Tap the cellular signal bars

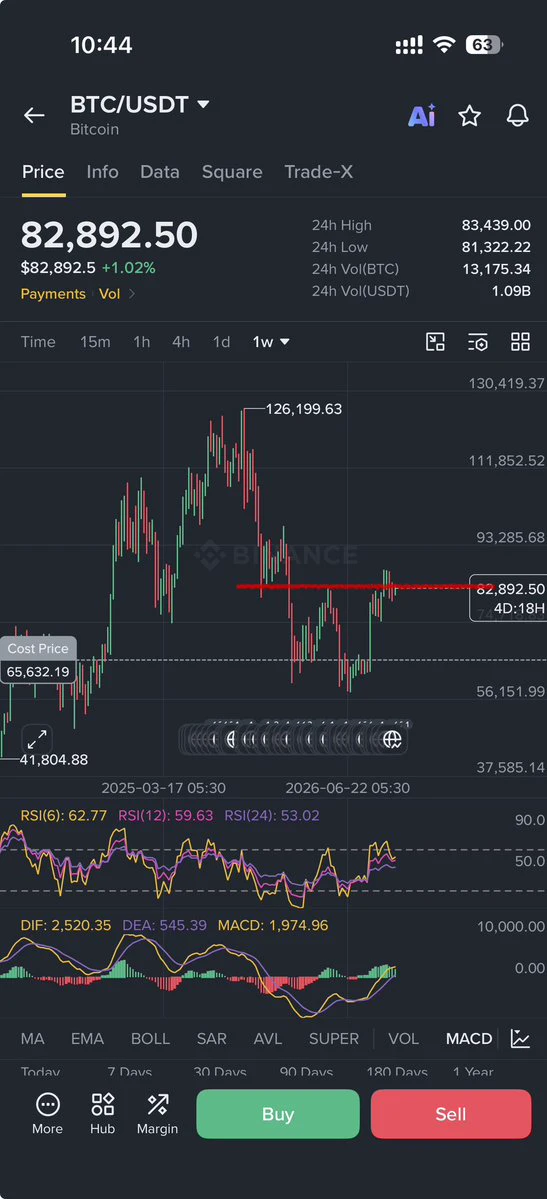tap(409, 46)
